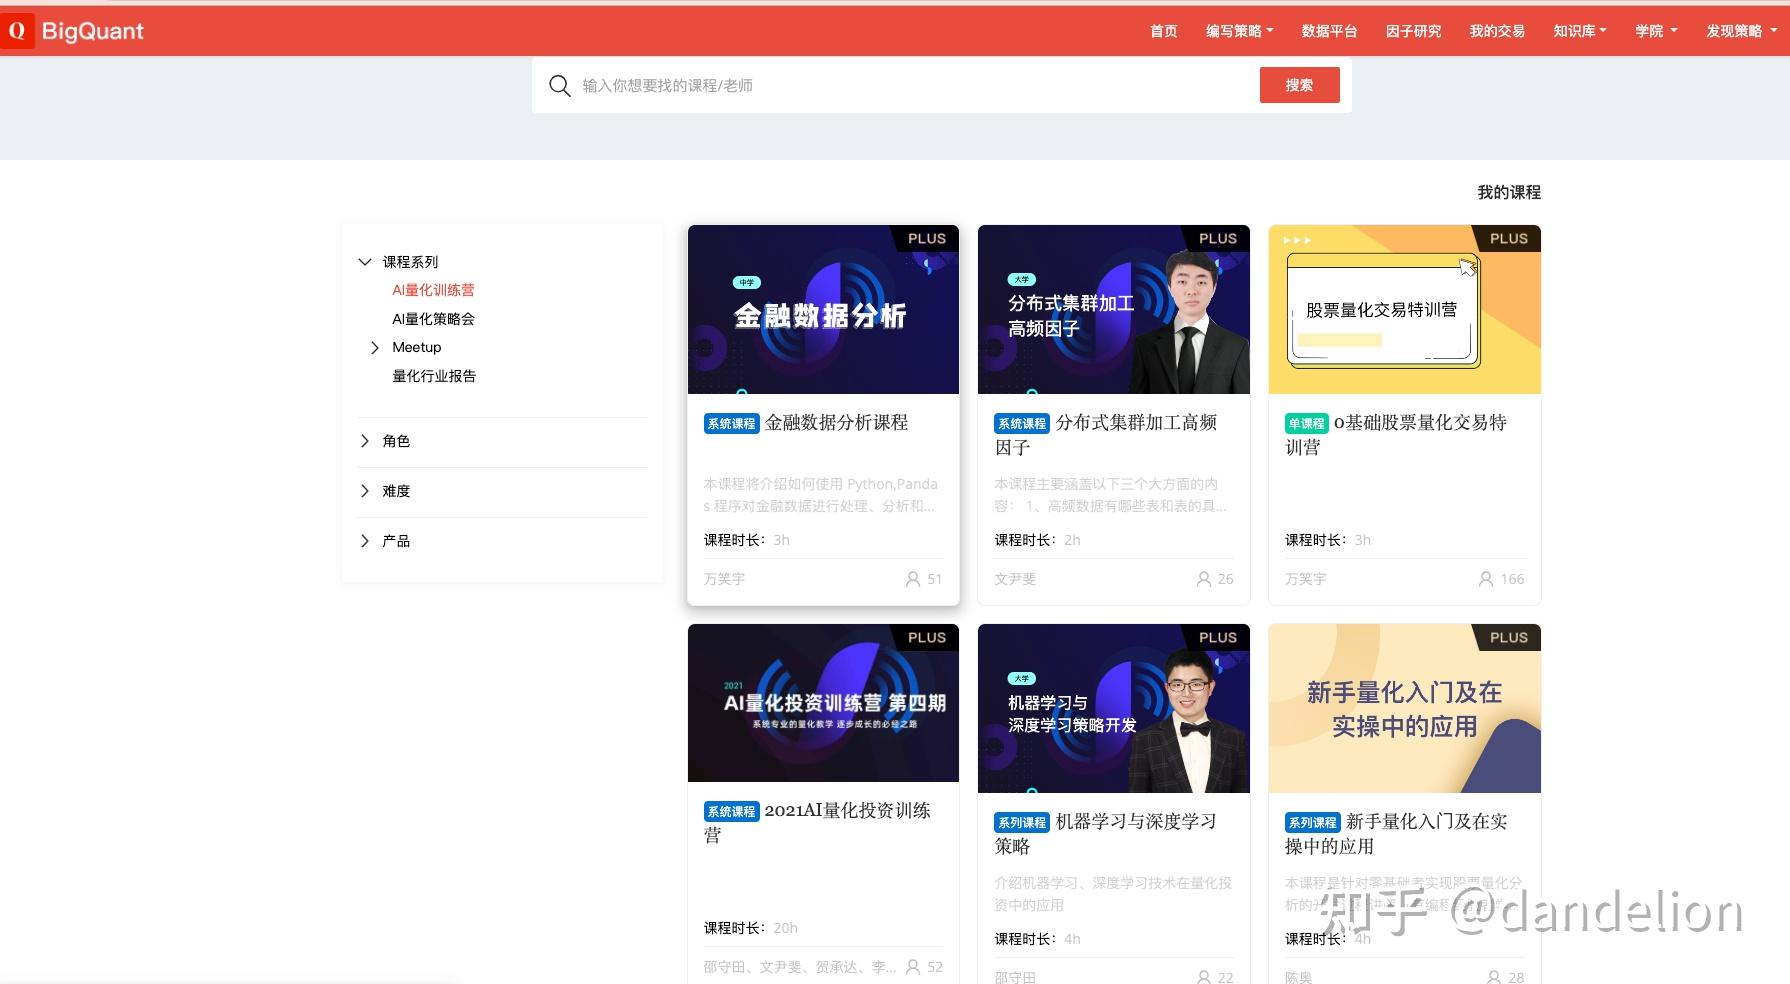Open the 我的课程 link
This screenshot has height=984, width=1790.
pyautogui.click(x=1508, y=192)
